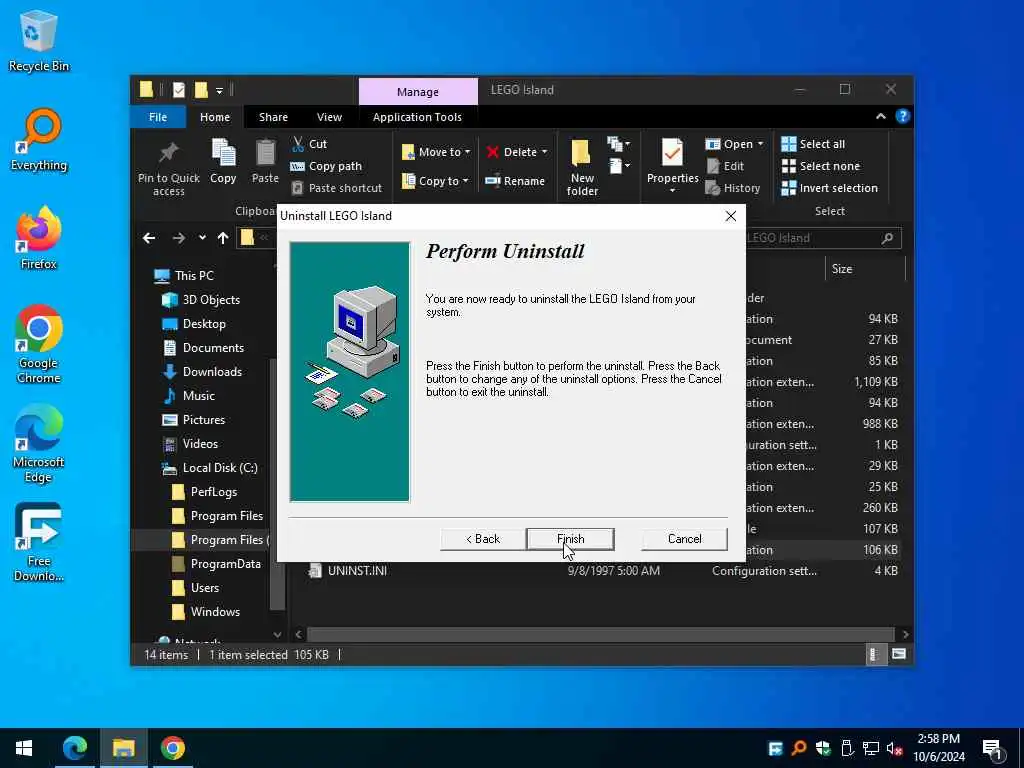Click Paste shortcut in the ribbon
The width and height of the screenshot is (1024, 768).
(336, 188)
